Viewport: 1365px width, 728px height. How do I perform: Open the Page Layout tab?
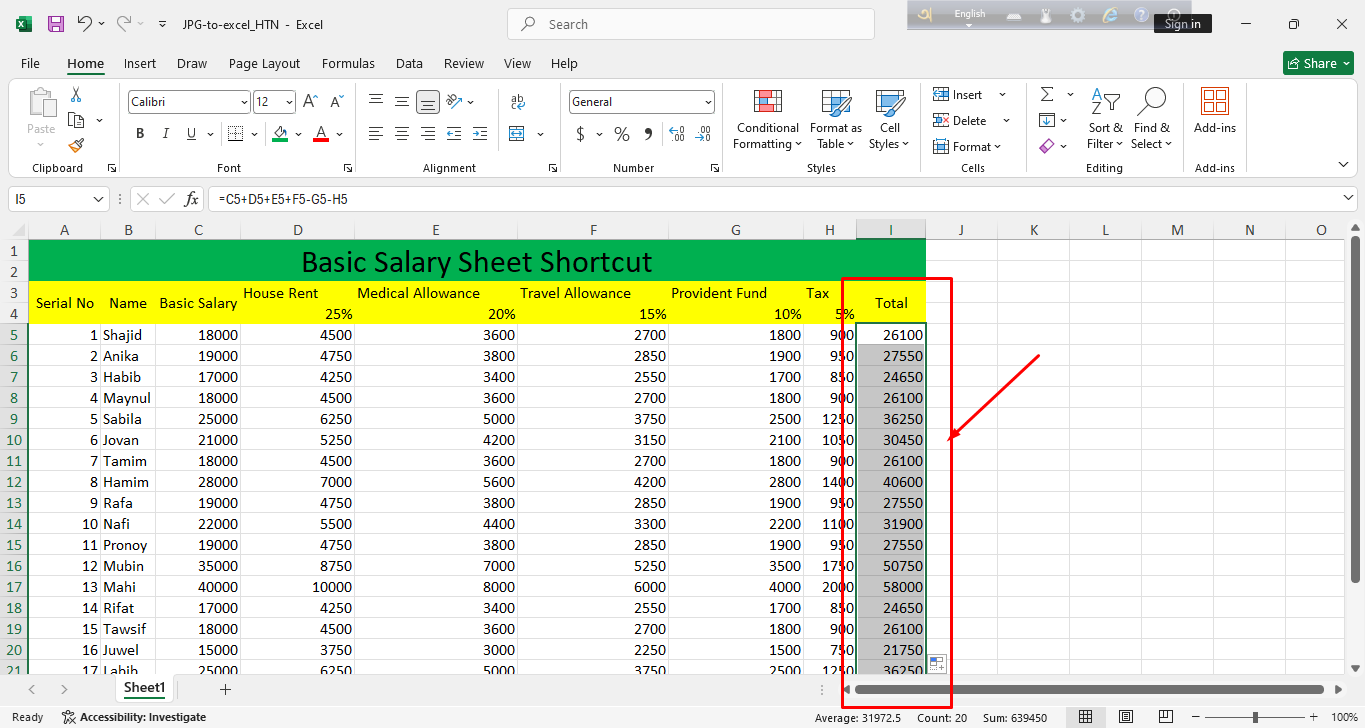pos(264,63)
